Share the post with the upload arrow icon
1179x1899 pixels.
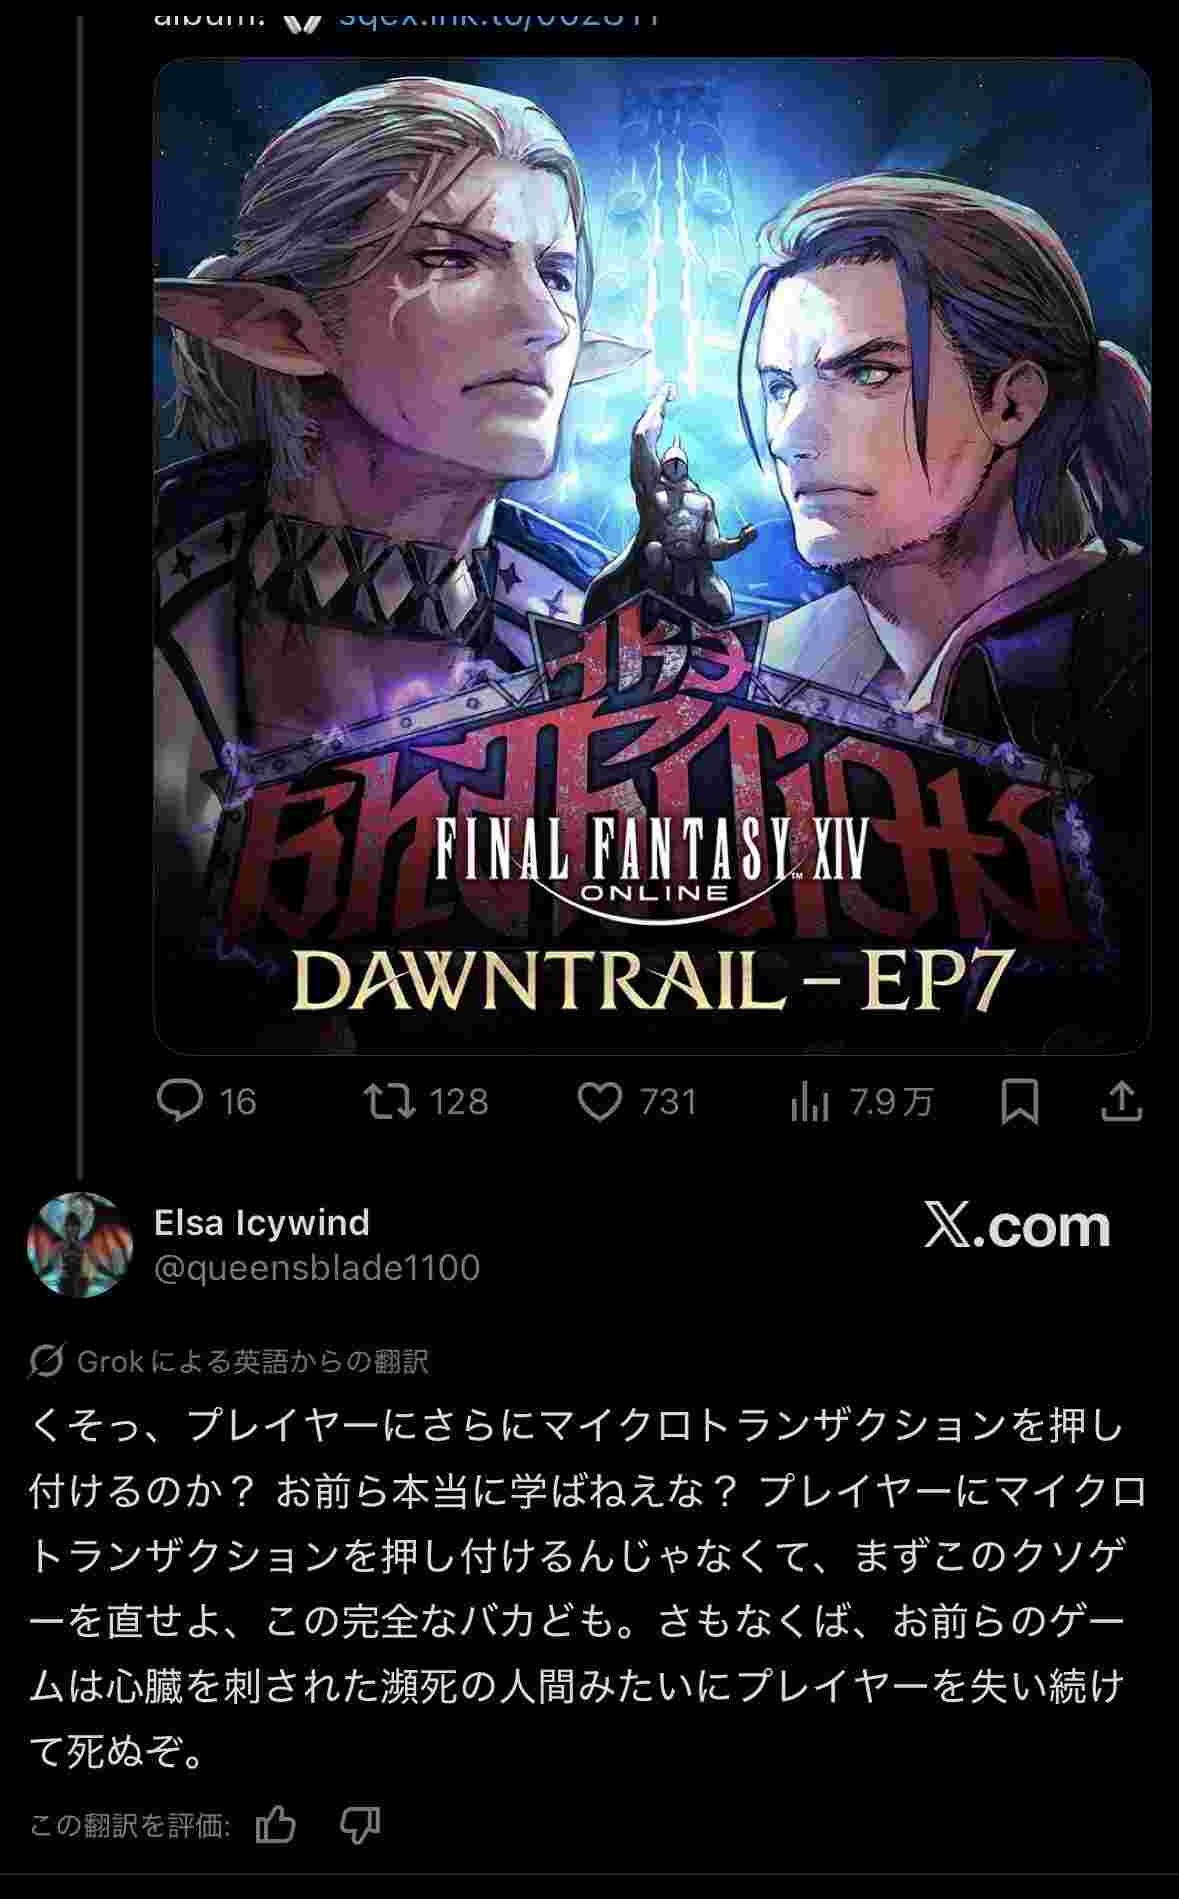1122,1101
